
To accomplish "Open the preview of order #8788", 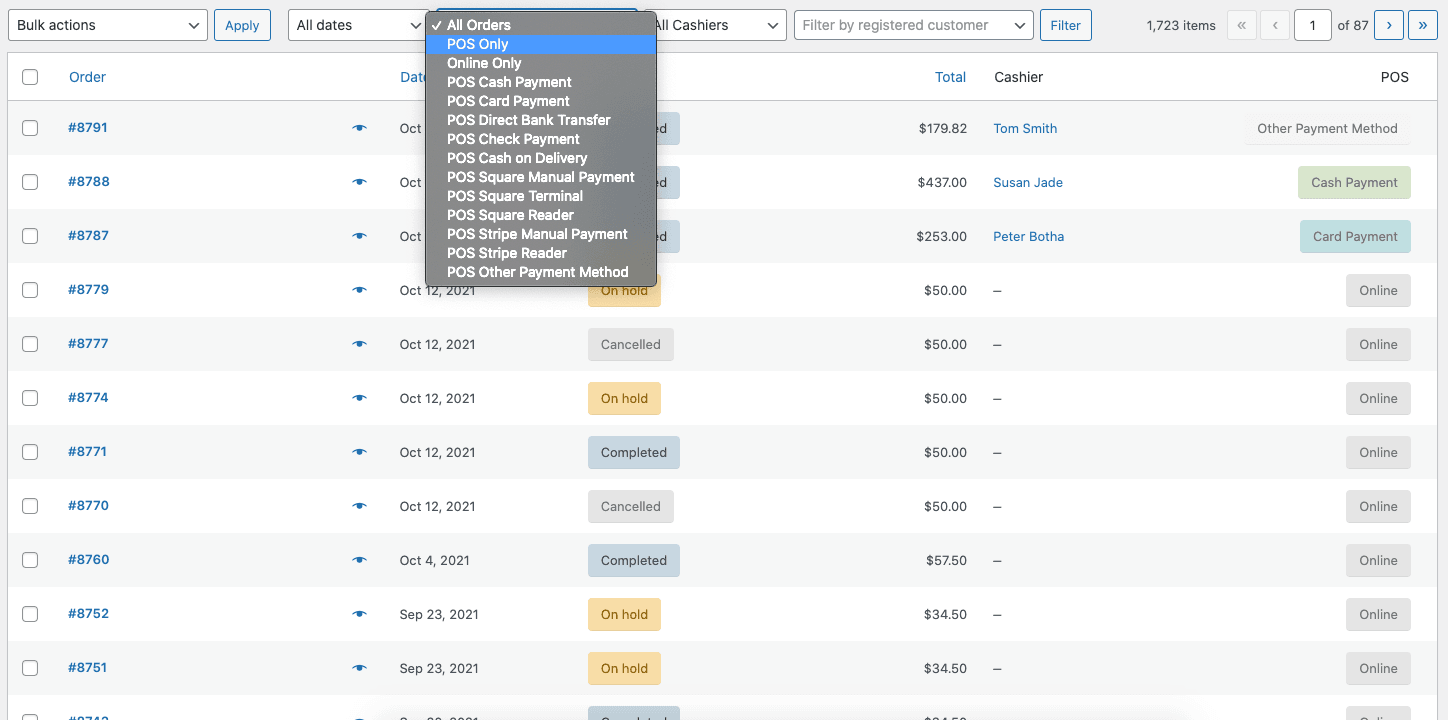I will [359, 182].
